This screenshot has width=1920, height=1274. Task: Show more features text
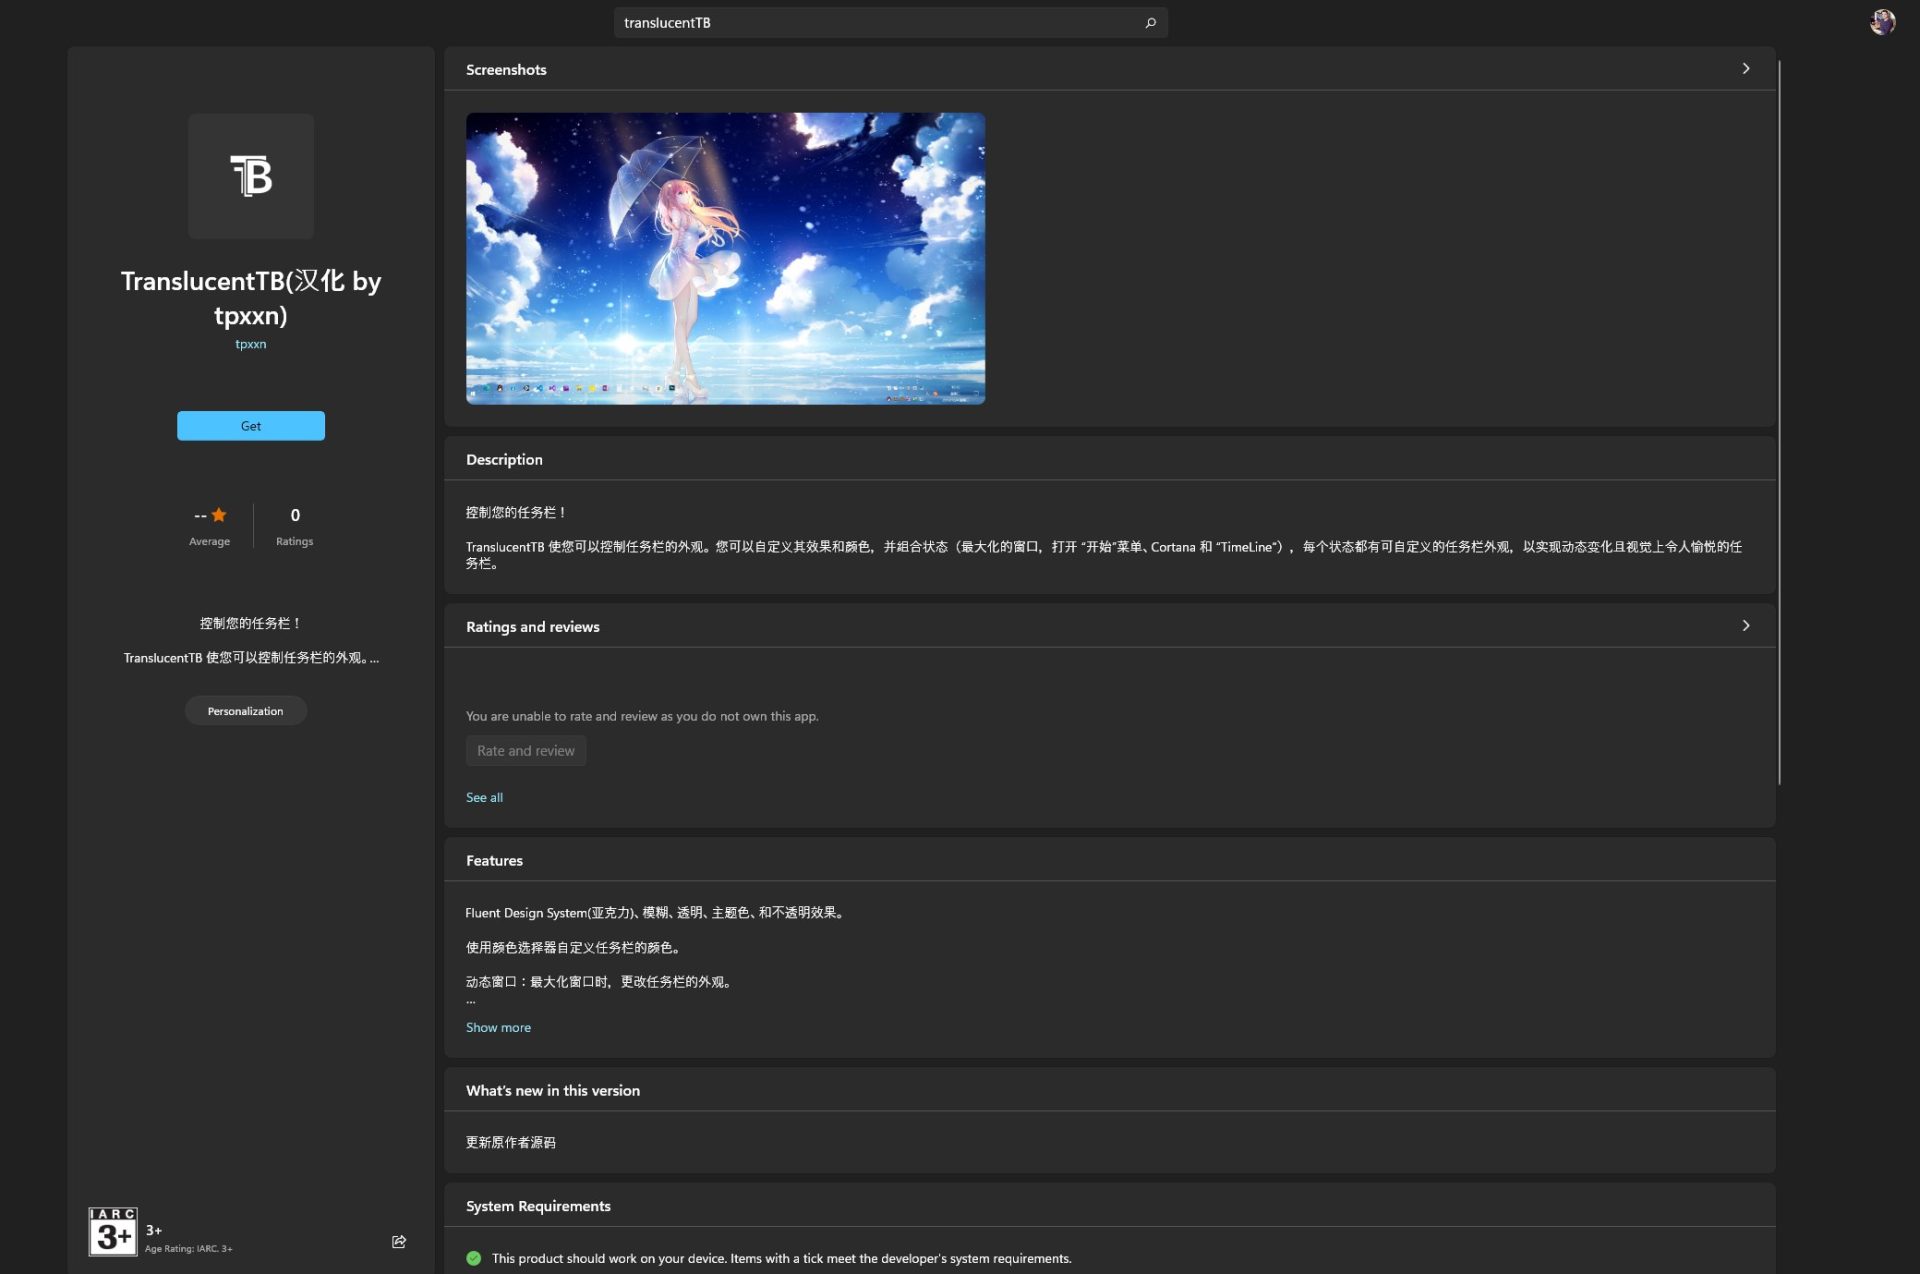pos(498,1027)
